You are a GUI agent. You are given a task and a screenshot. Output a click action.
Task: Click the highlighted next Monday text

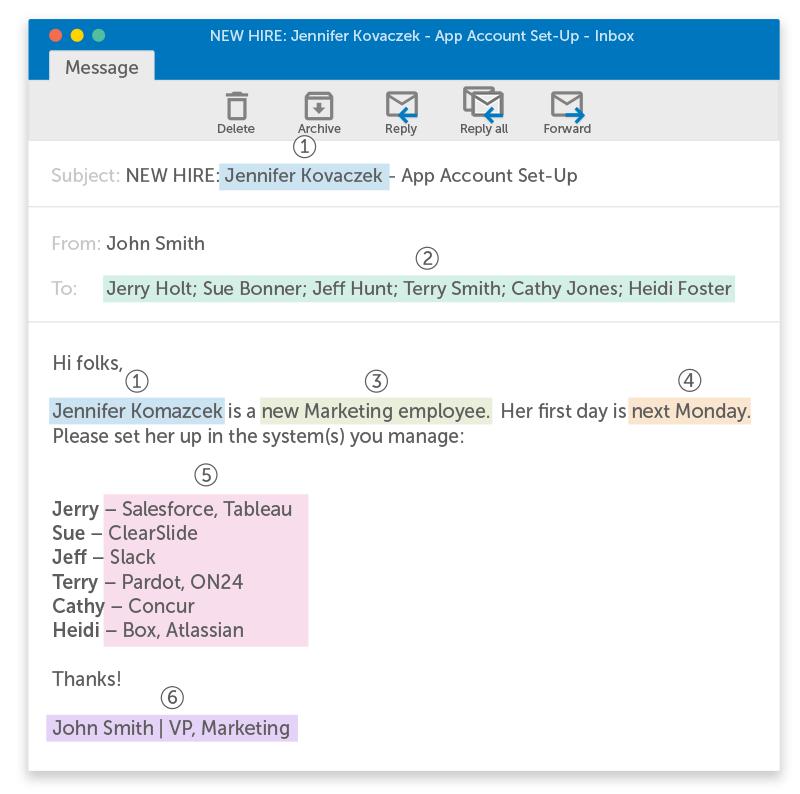(689, 411)
